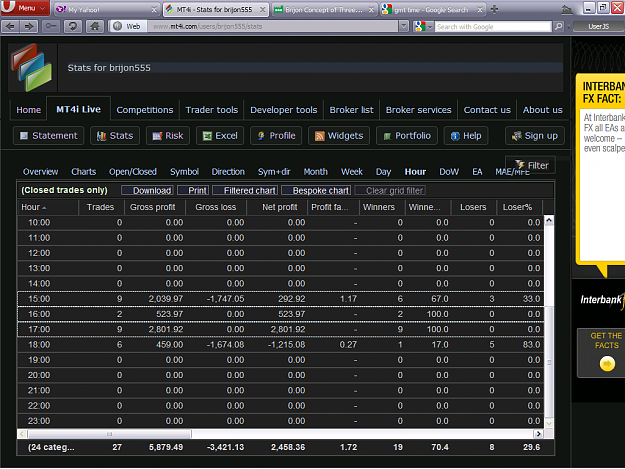Screen dimensions: 625x469
Task: Switch to the Open/Closed stats tab
Action: click(133, 172)
